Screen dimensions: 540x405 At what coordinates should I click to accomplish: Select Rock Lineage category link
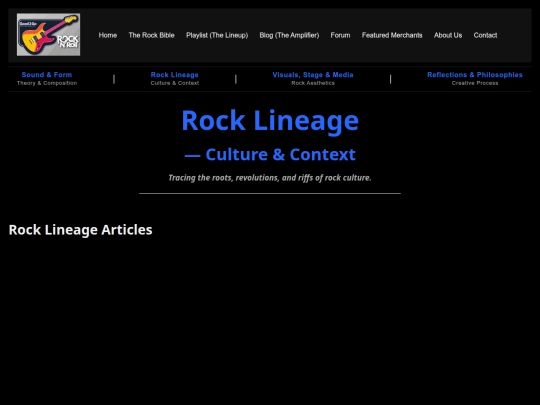pyautogui.click(x=175, y=75)
